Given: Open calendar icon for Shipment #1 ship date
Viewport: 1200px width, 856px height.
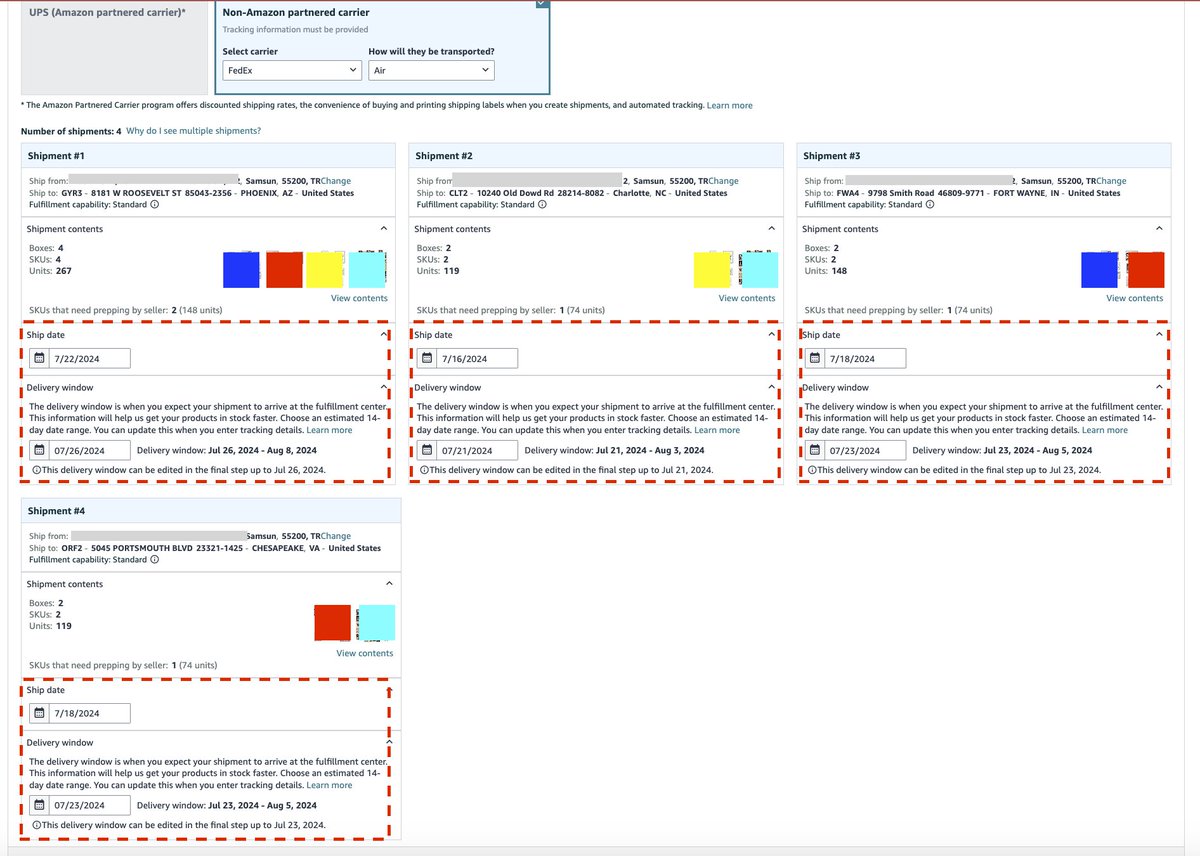Looking at the screenshot, I should click(x=38, y=358).
